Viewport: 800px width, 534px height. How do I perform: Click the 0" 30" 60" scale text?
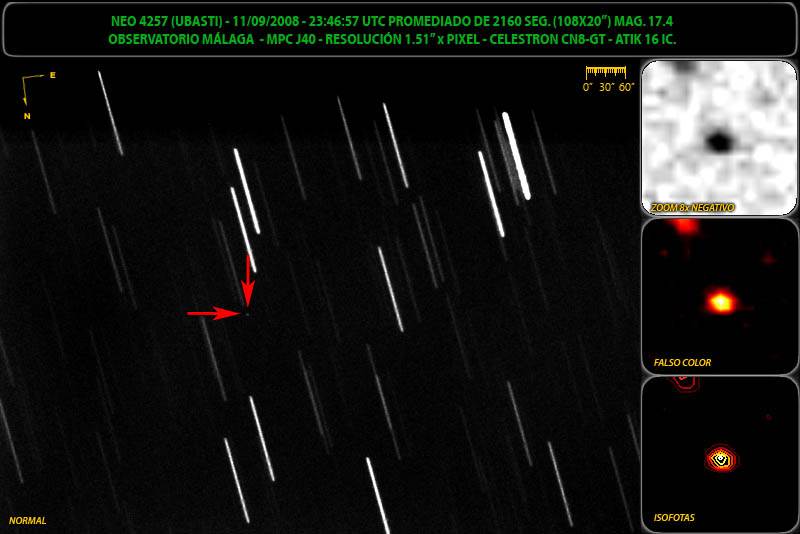[x=608, y=87]
